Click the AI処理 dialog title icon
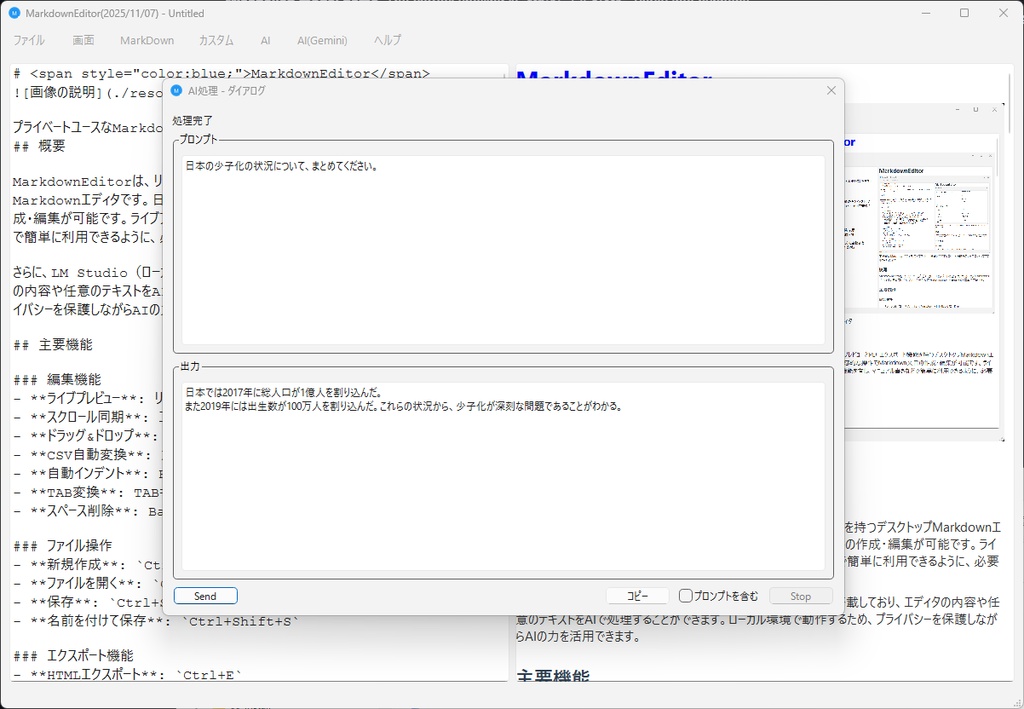The height and width of the screenshot is (709, 1024). coord(176,91)
